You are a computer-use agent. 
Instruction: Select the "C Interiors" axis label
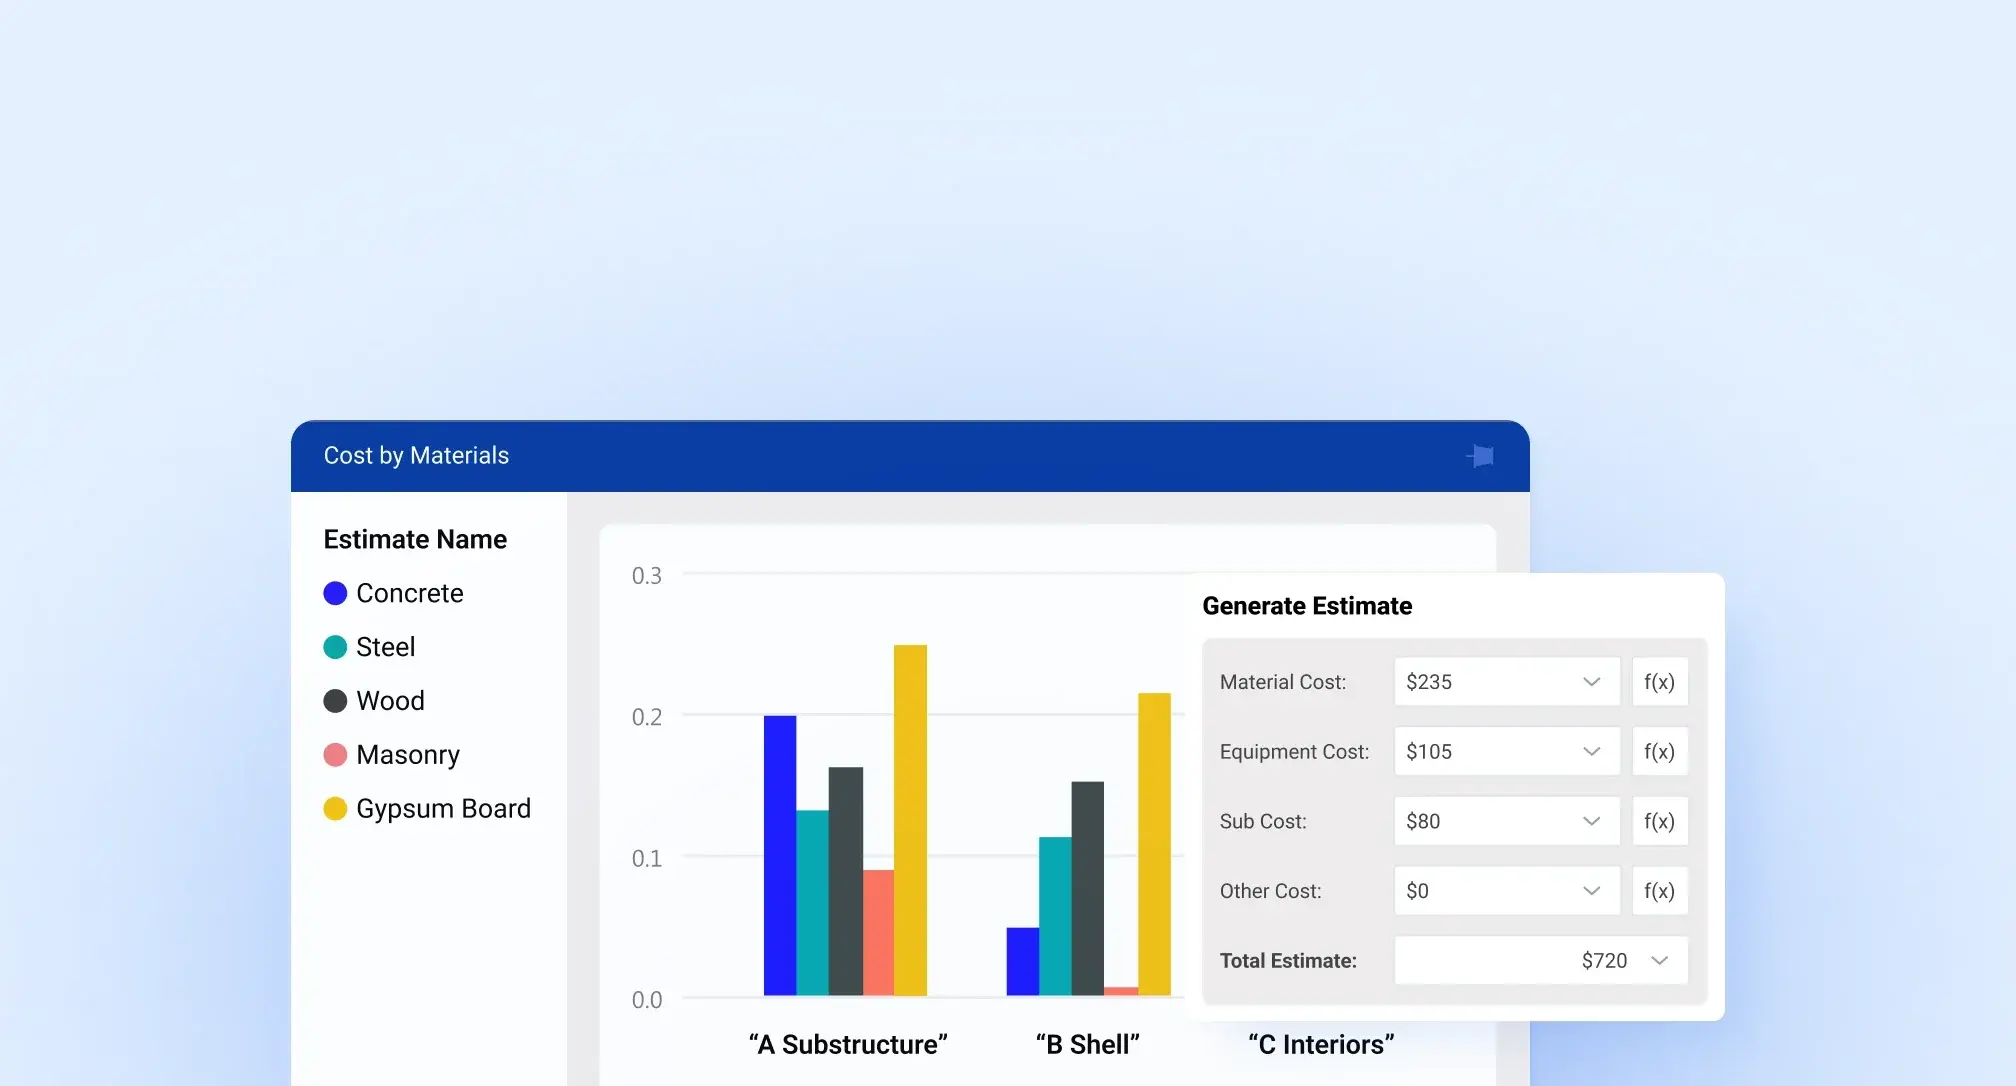tap(1321, 1044)
